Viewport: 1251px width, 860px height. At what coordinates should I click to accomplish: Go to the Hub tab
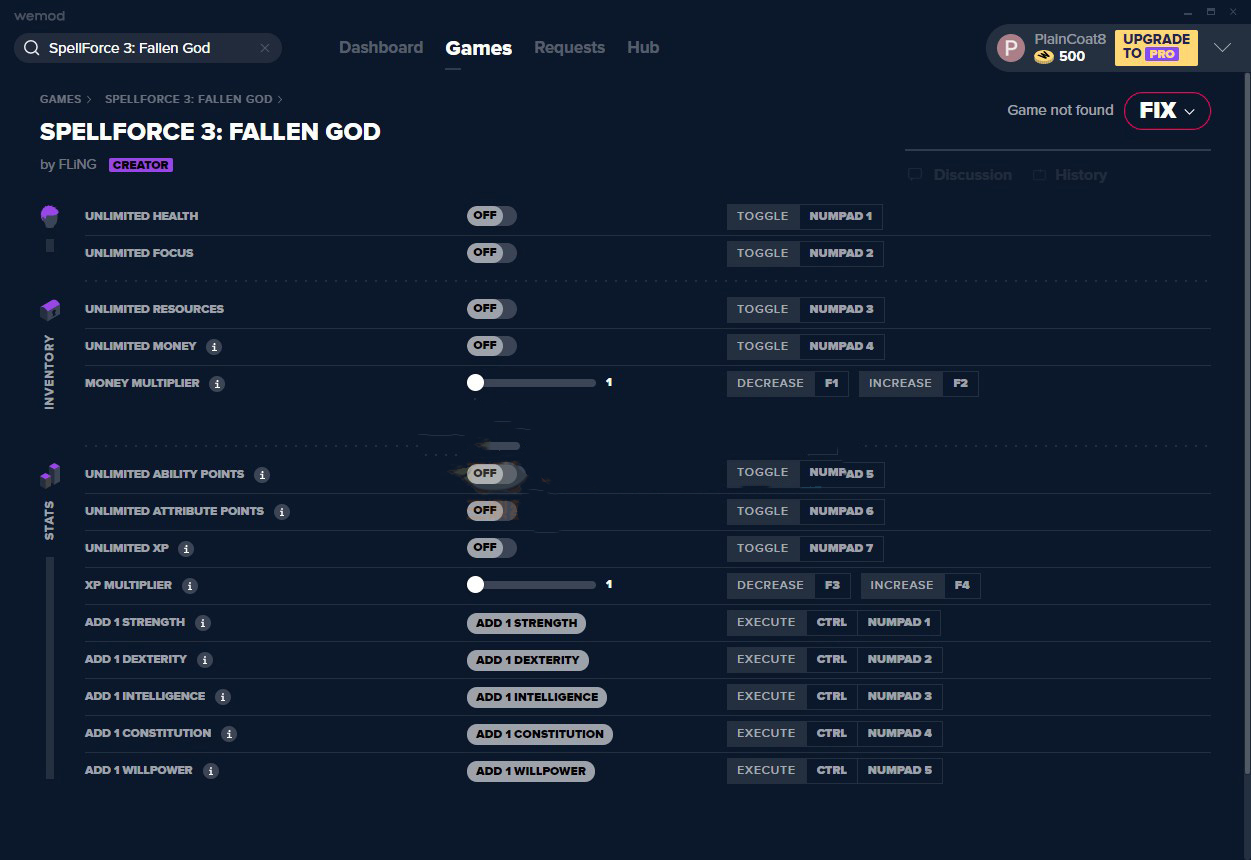tap(643, 48)
